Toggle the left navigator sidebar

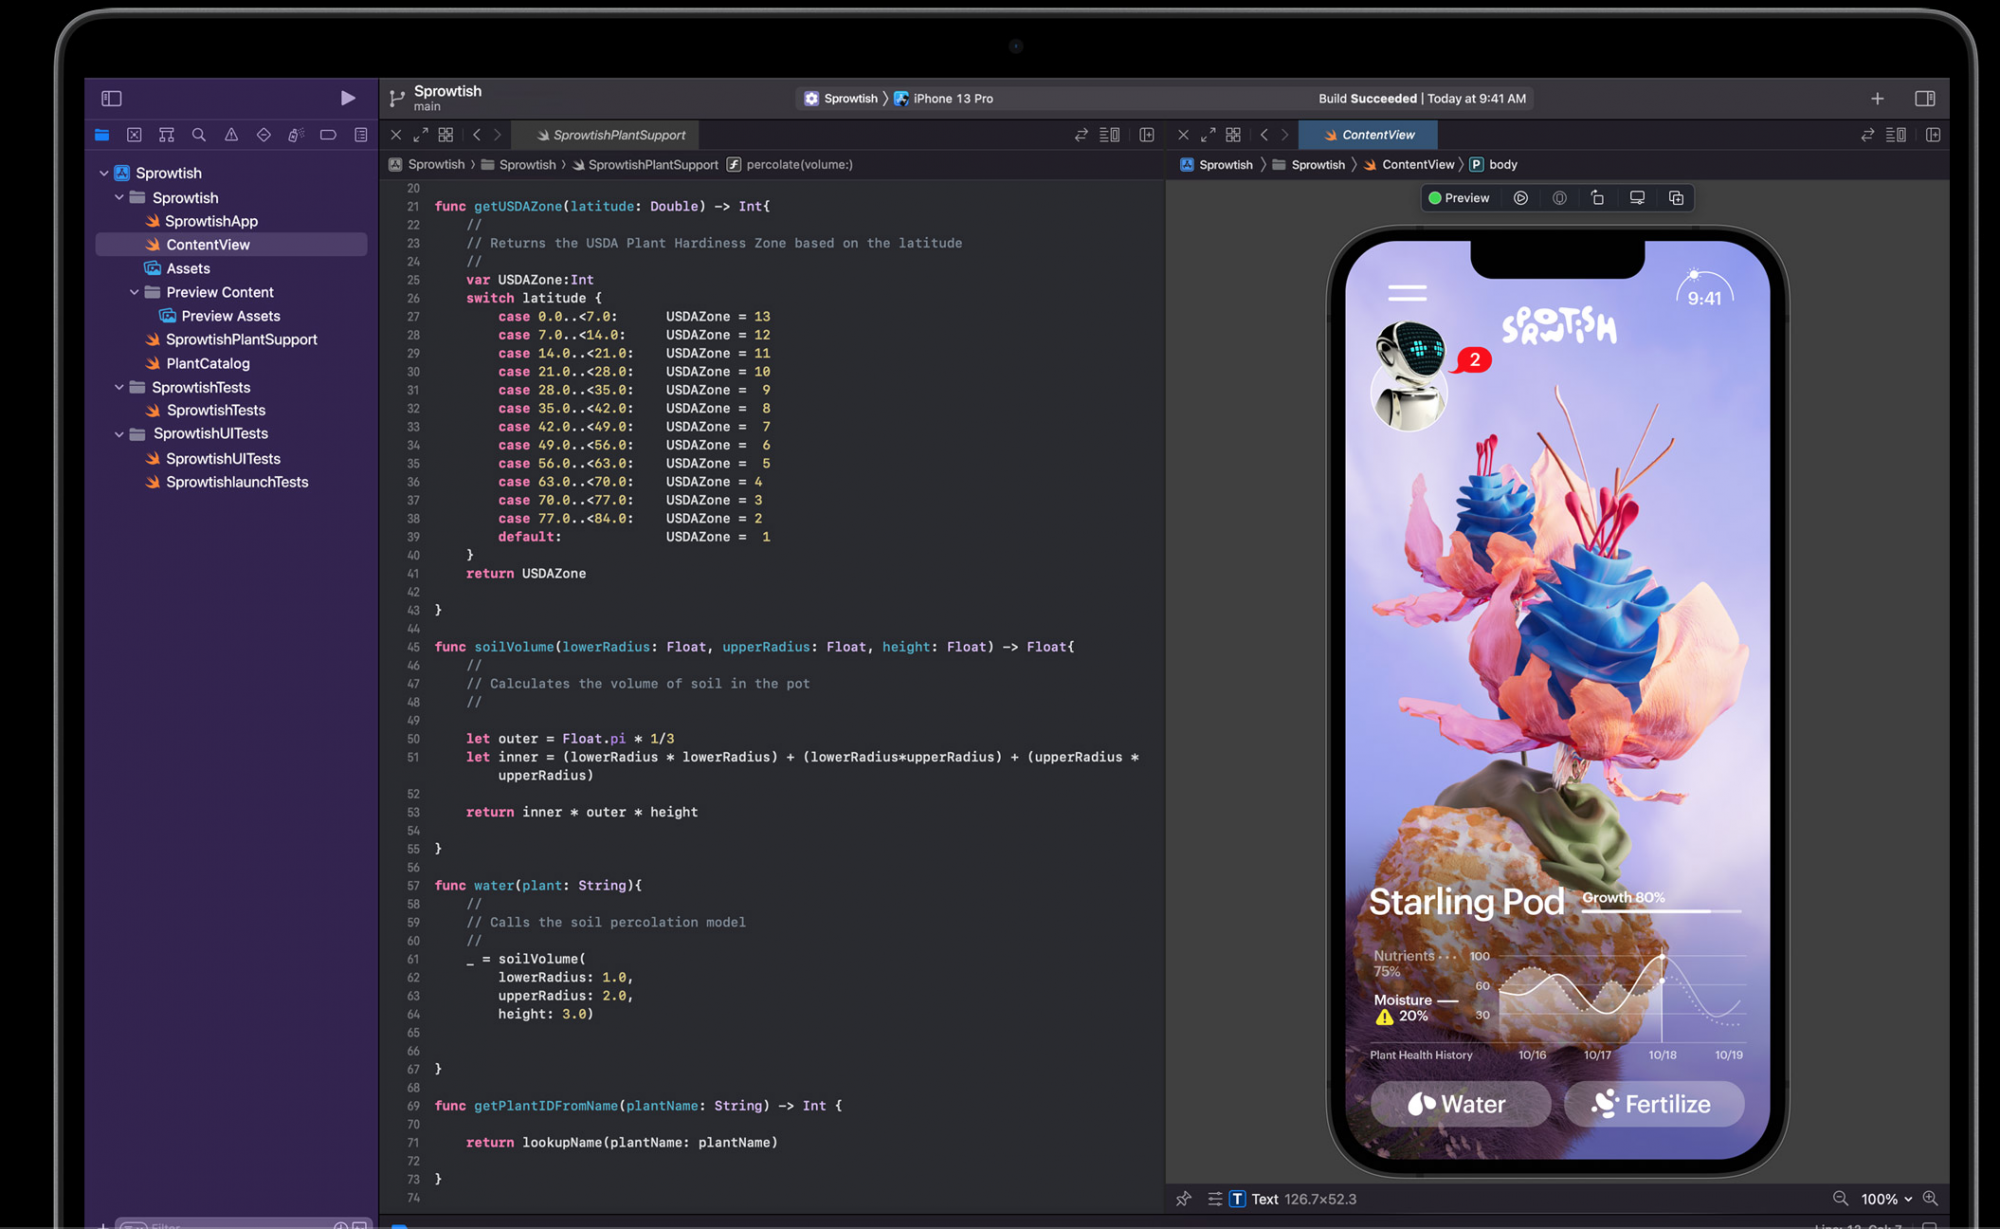pos(111,98)
